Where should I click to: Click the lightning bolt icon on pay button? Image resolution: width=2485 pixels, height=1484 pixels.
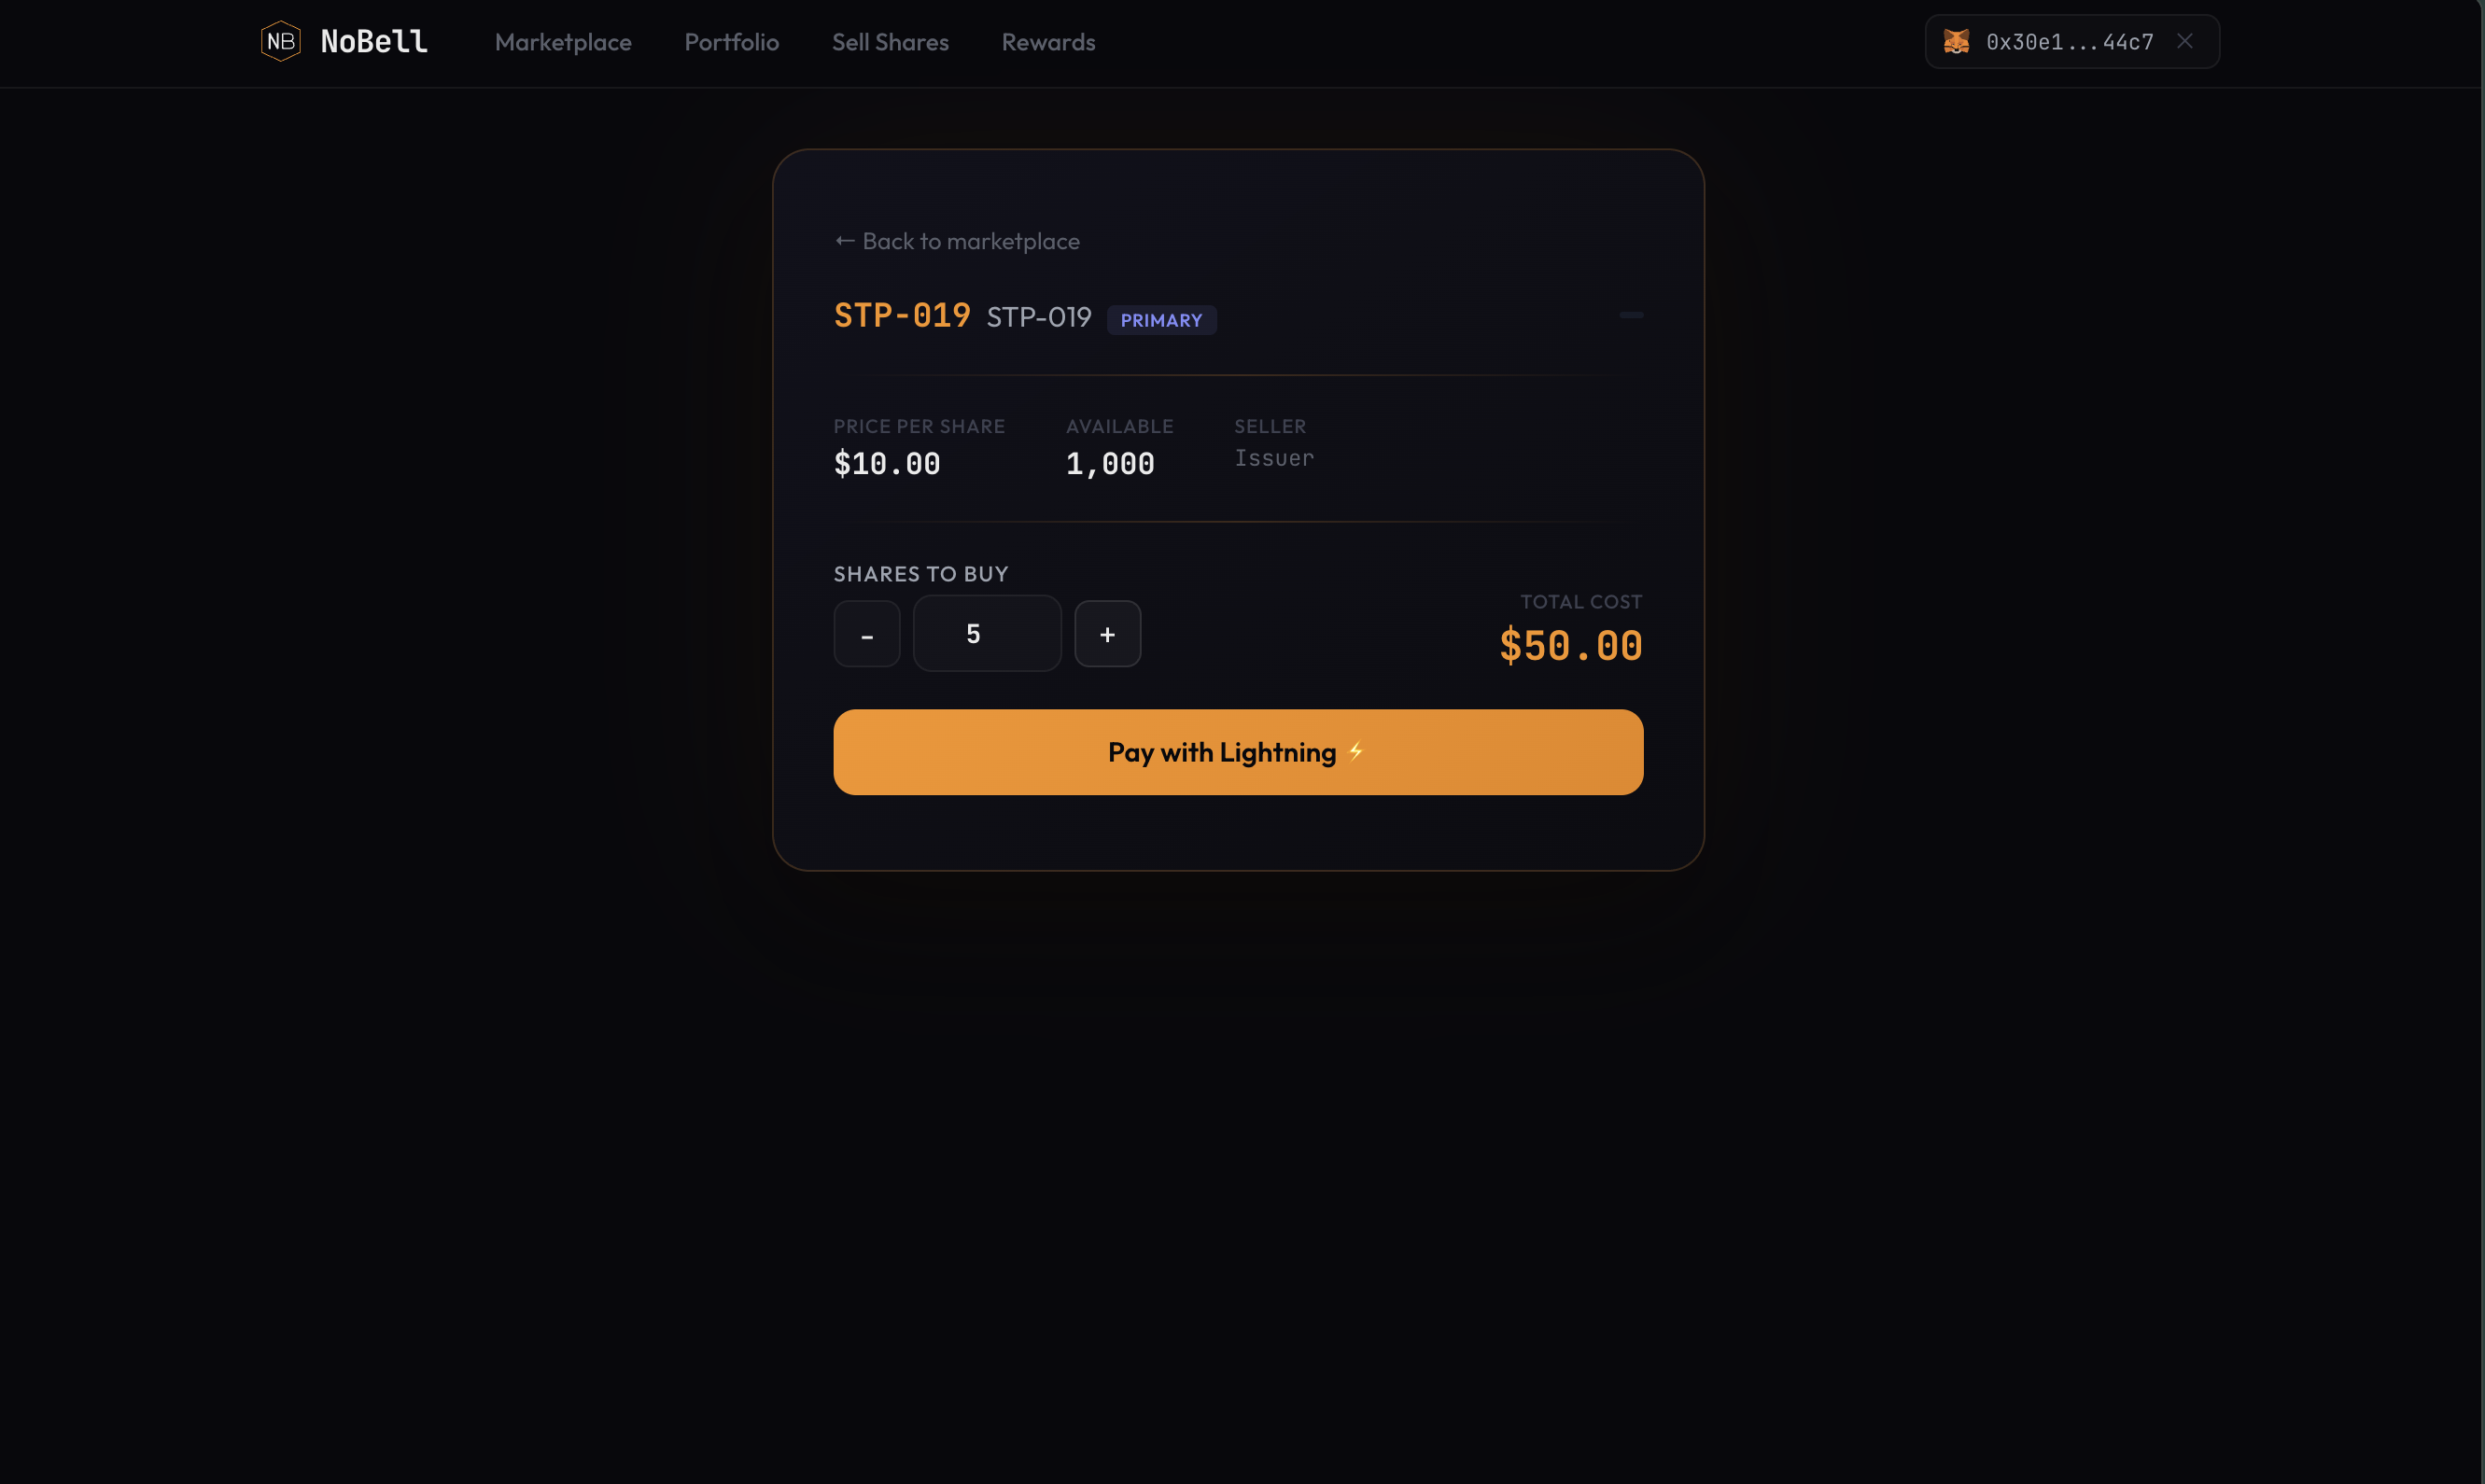(x=1356, y=751)
